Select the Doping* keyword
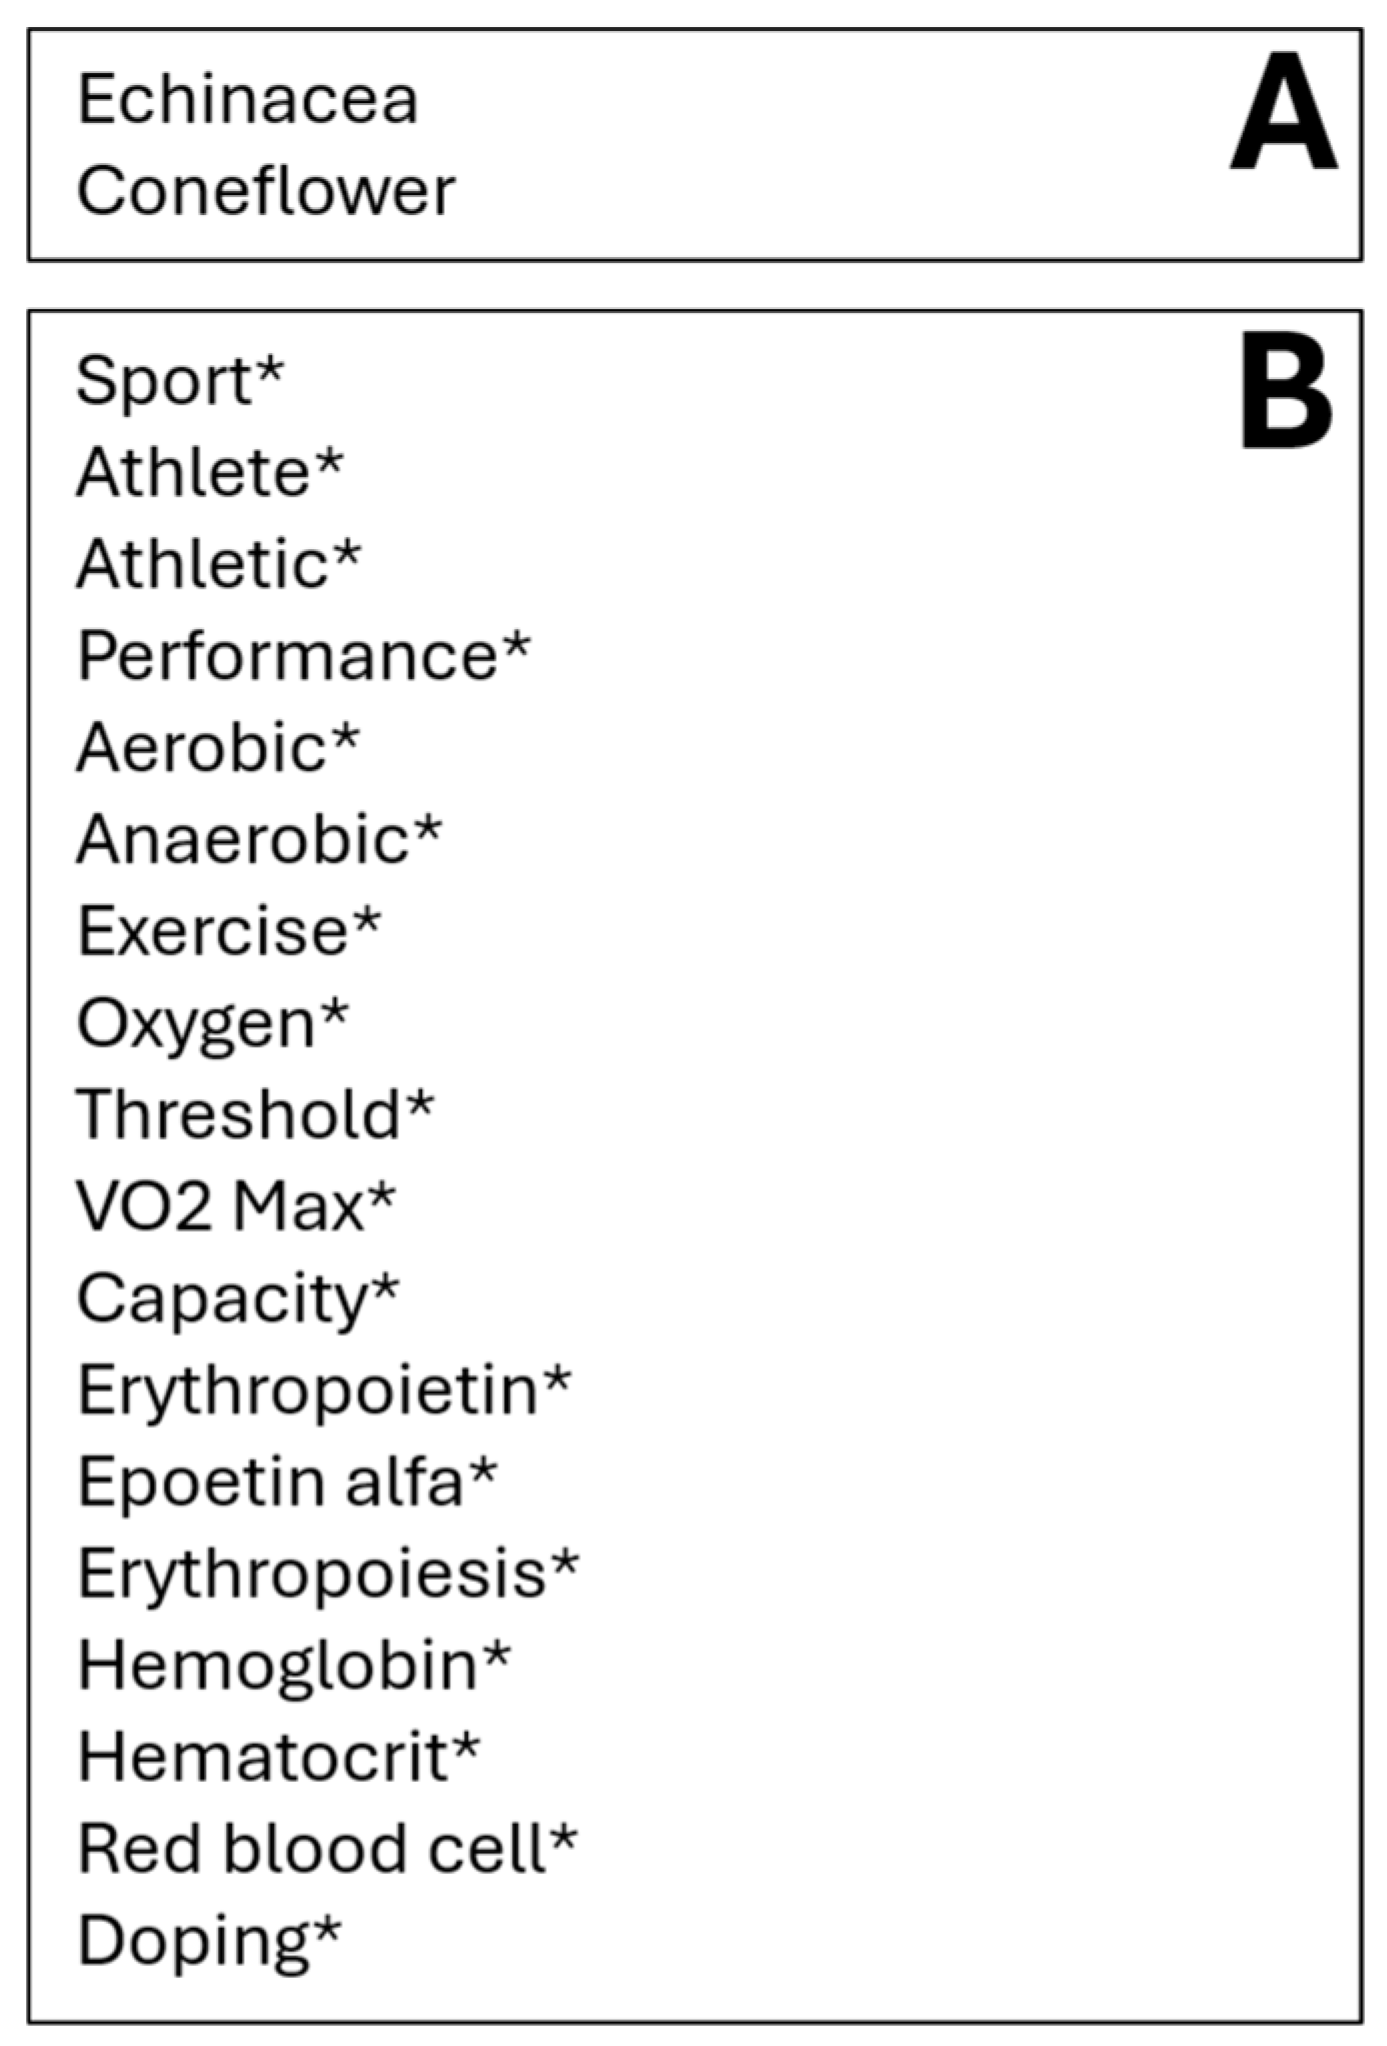The height and width of the screenshot is (2046, 1387). [x=209, y=1940]
